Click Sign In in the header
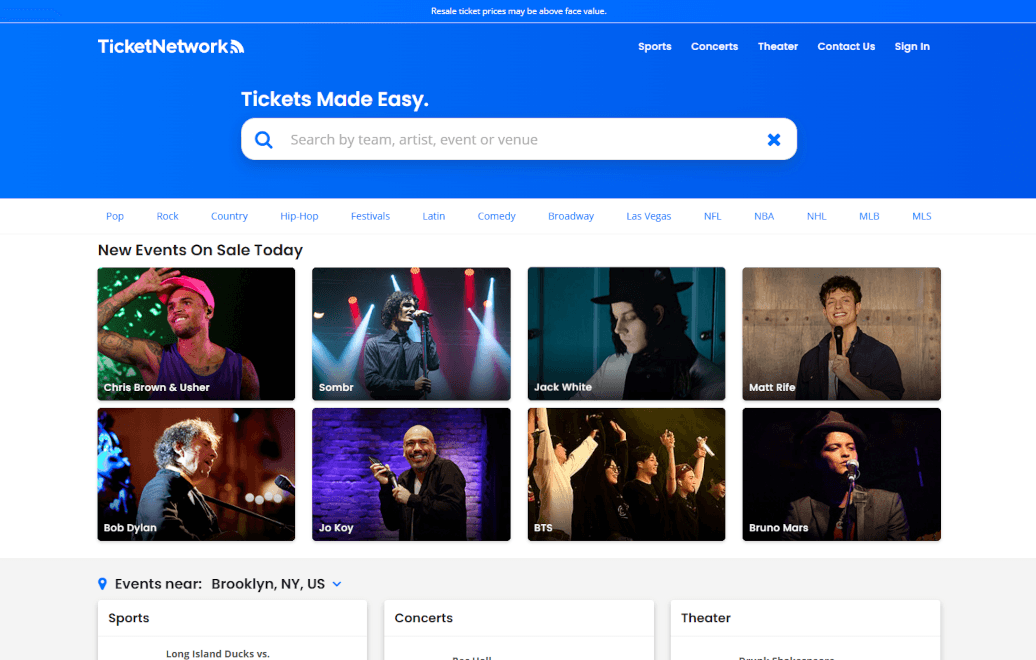This screenshot has height=660, width=1036. [912, 46]
